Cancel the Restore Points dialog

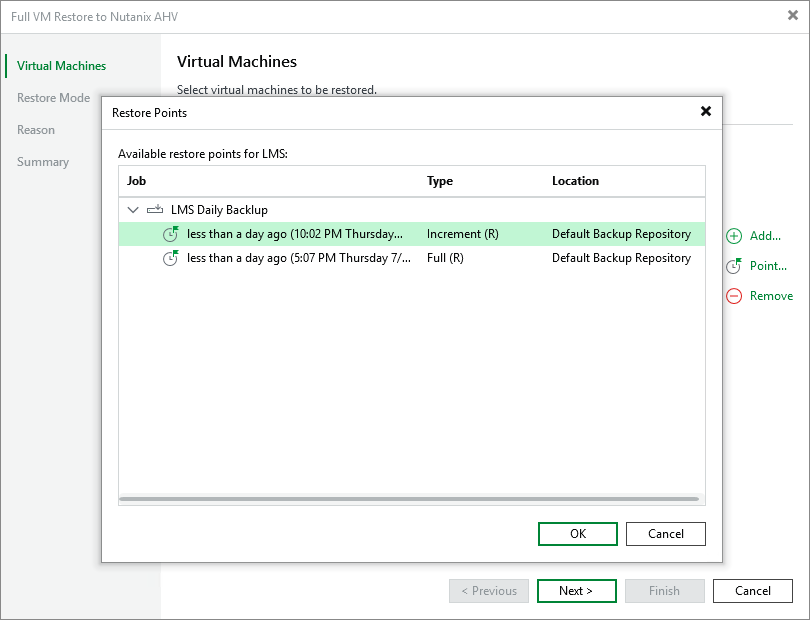point(665,533)
